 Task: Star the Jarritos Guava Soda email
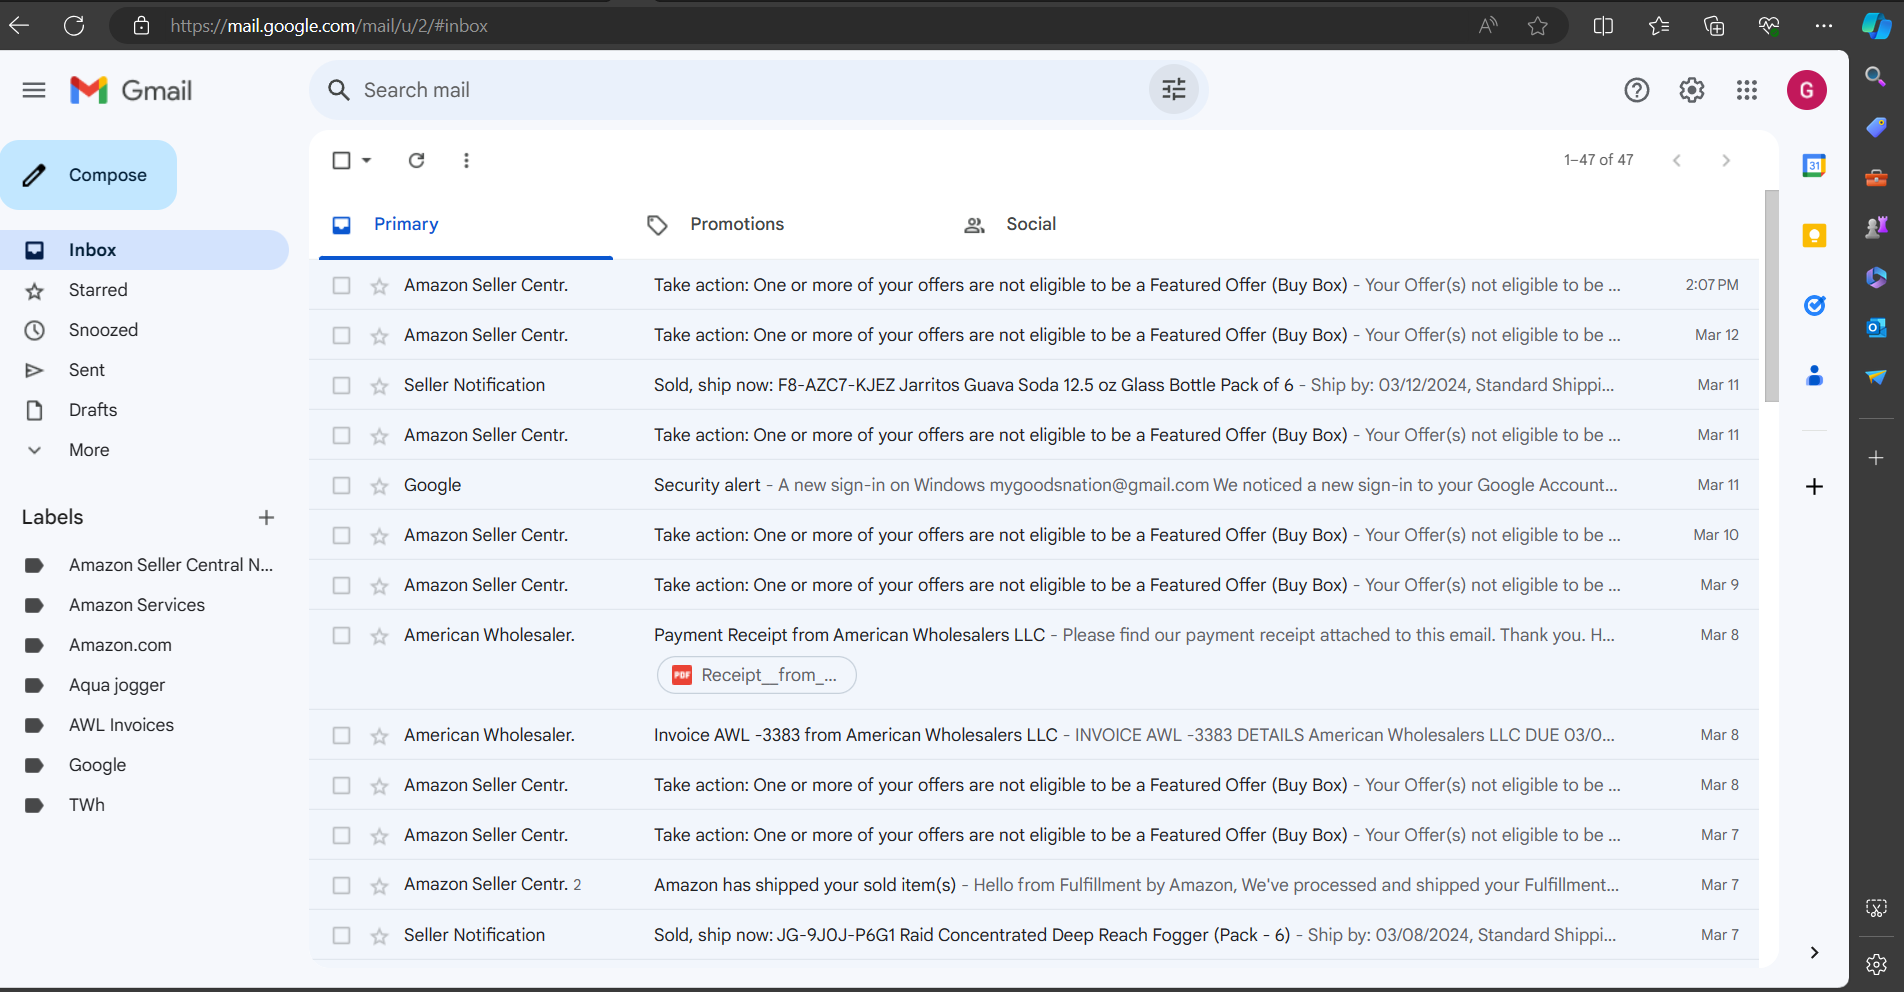tap(379, 386)
